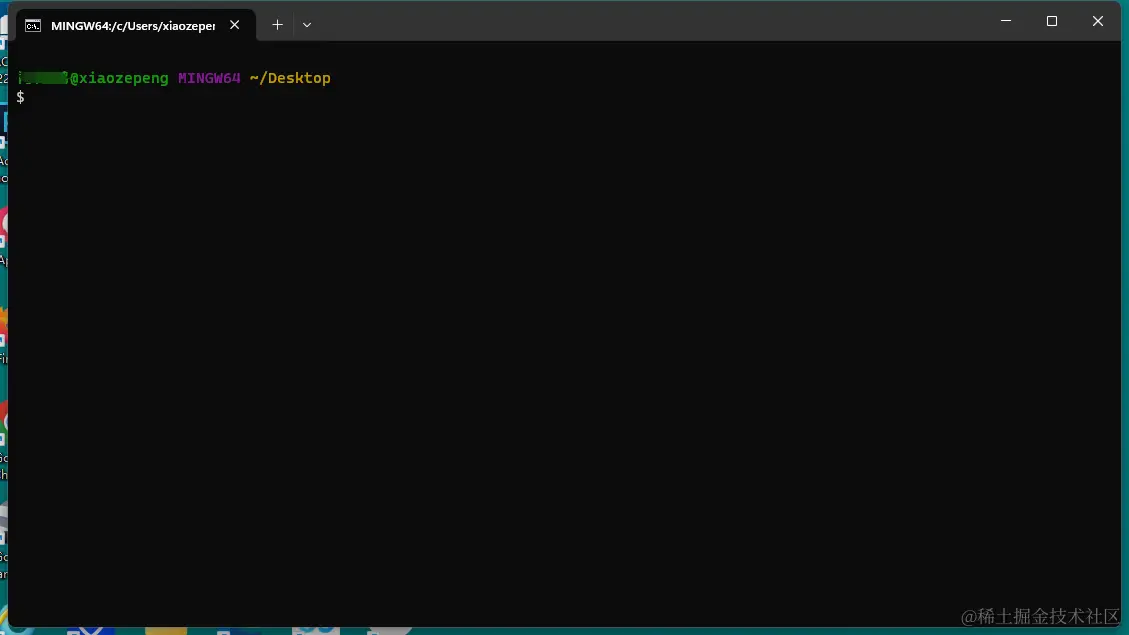The width and height of the screenshot is (1129, 635).
Task: Click the @xiaozepeng hostname text
Action: click(120, 78)
